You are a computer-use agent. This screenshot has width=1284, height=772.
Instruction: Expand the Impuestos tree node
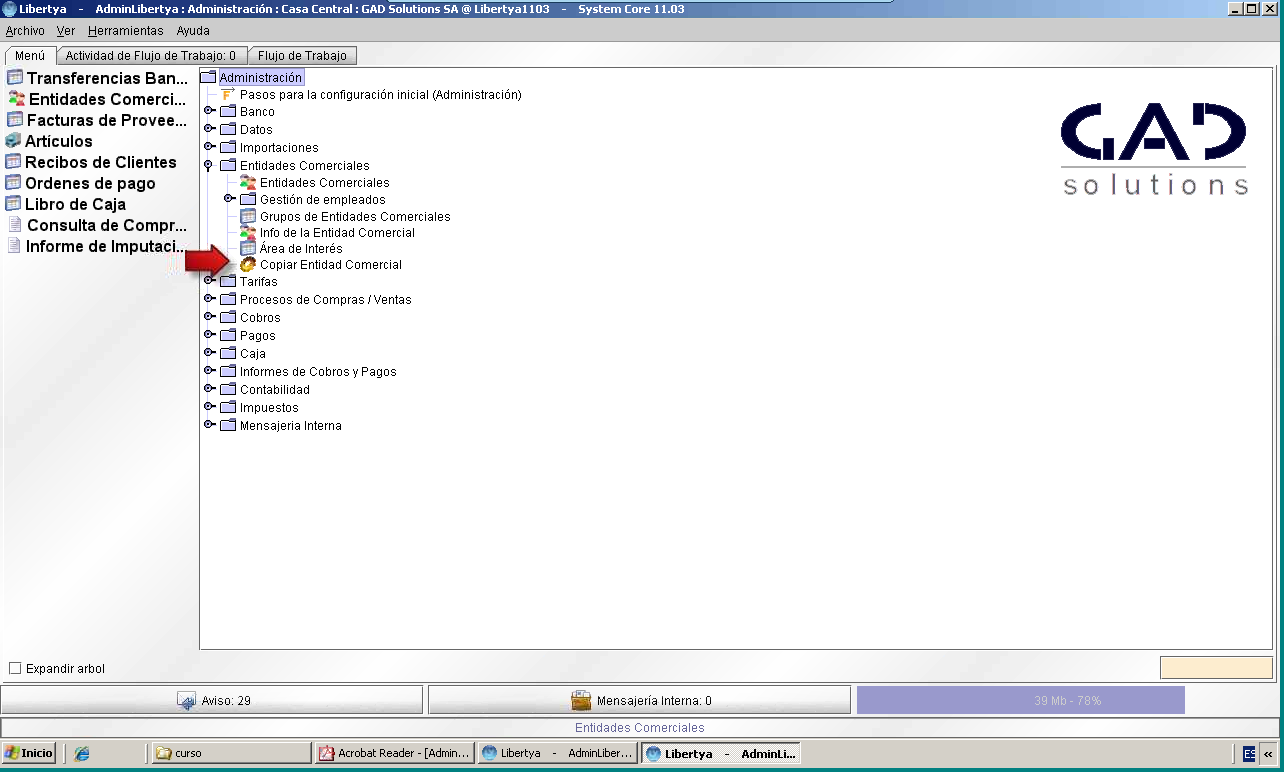point(209,407)
